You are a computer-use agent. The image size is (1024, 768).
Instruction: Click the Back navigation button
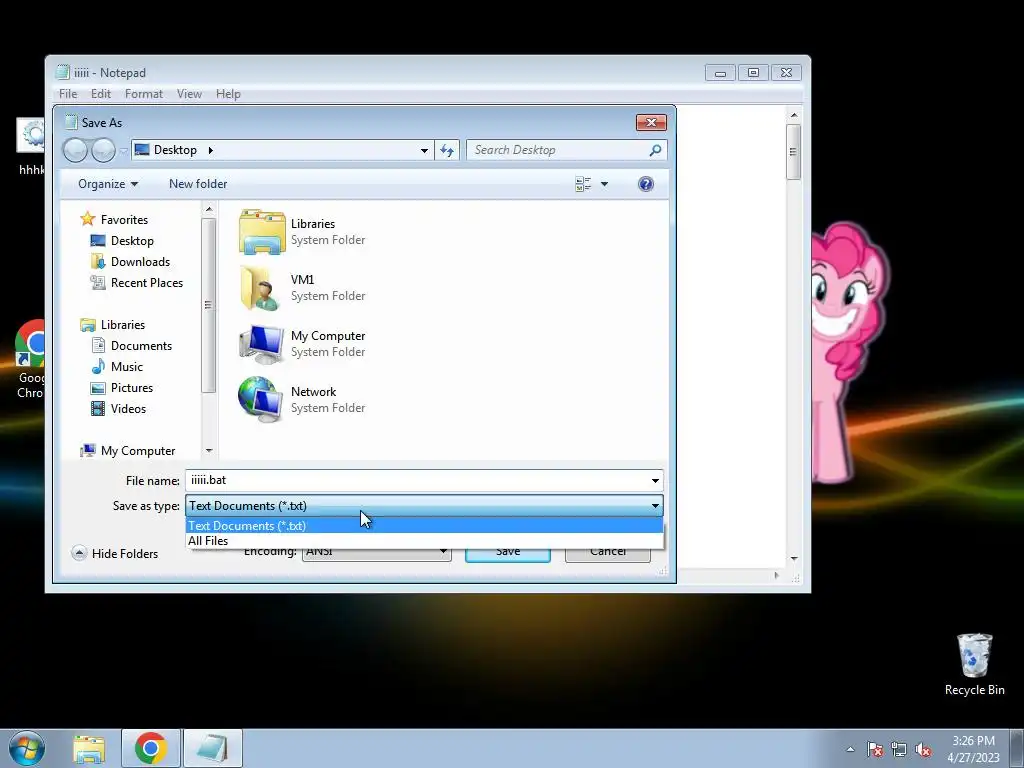point(76,150)
